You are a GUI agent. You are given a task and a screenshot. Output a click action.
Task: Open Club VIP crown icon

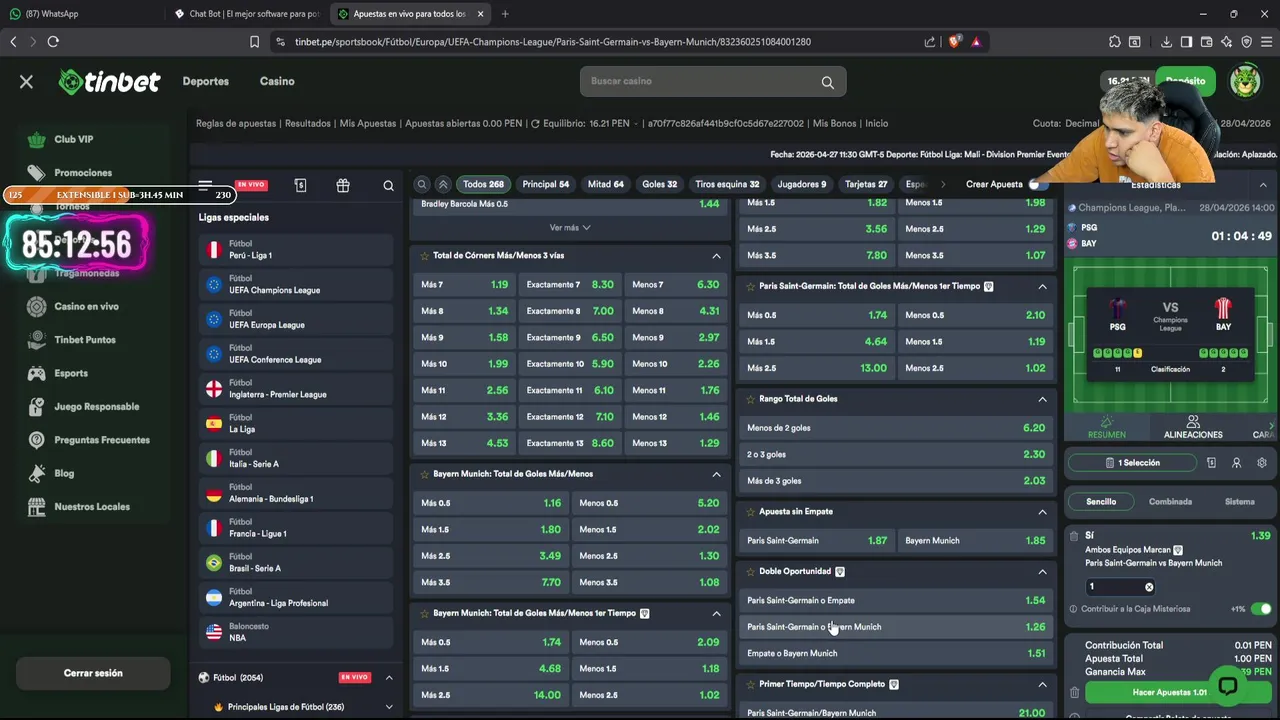coord(37,139)
